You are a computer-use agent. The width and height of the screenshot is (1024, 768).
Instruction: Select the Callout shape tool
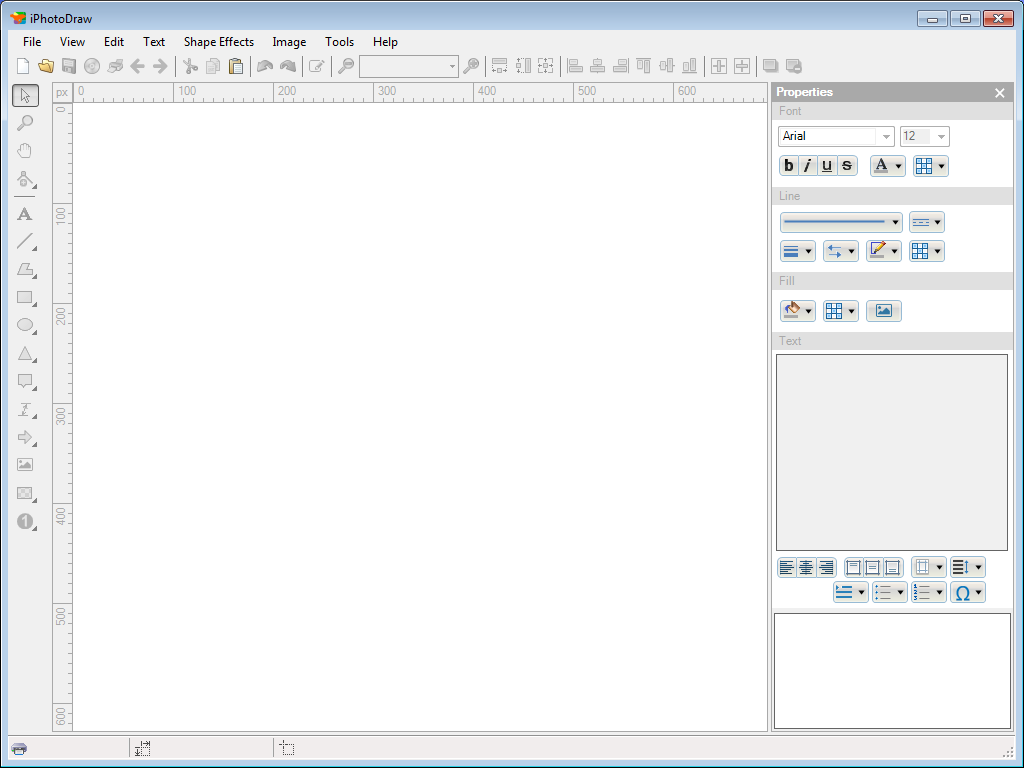tap(25, 381)
